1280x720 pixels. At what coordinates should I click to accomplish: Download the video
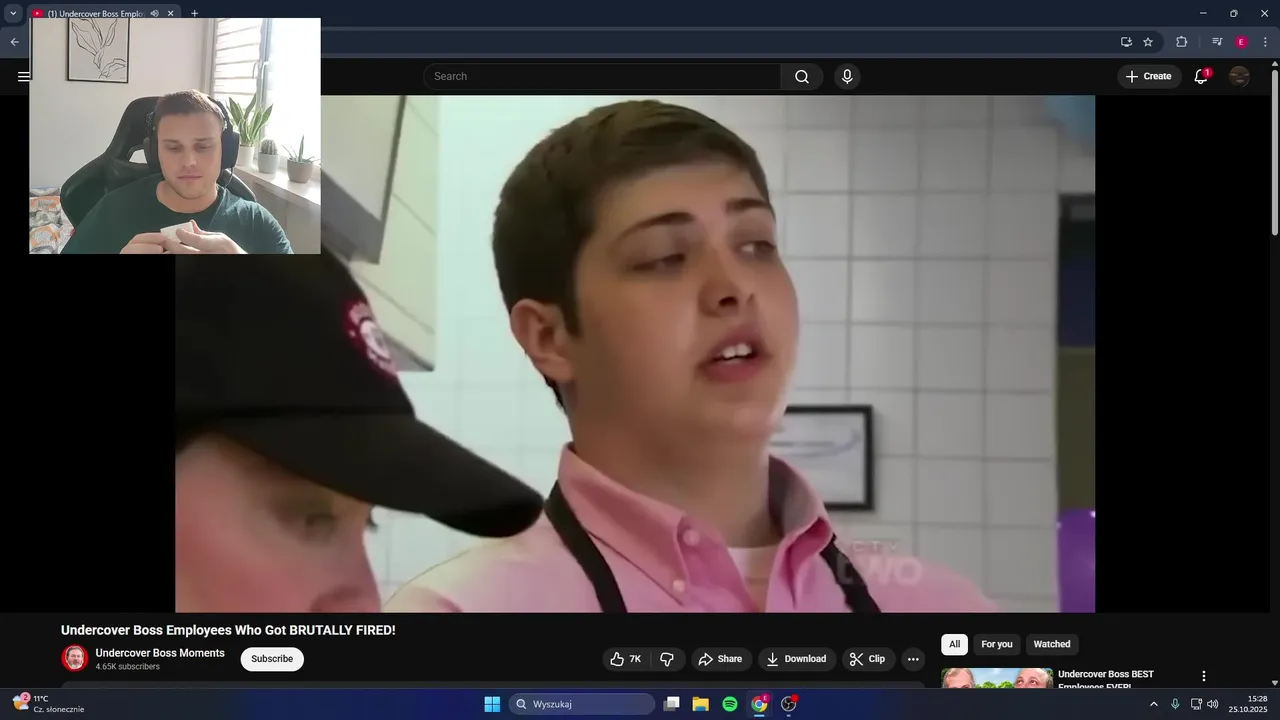coord(796,659)
